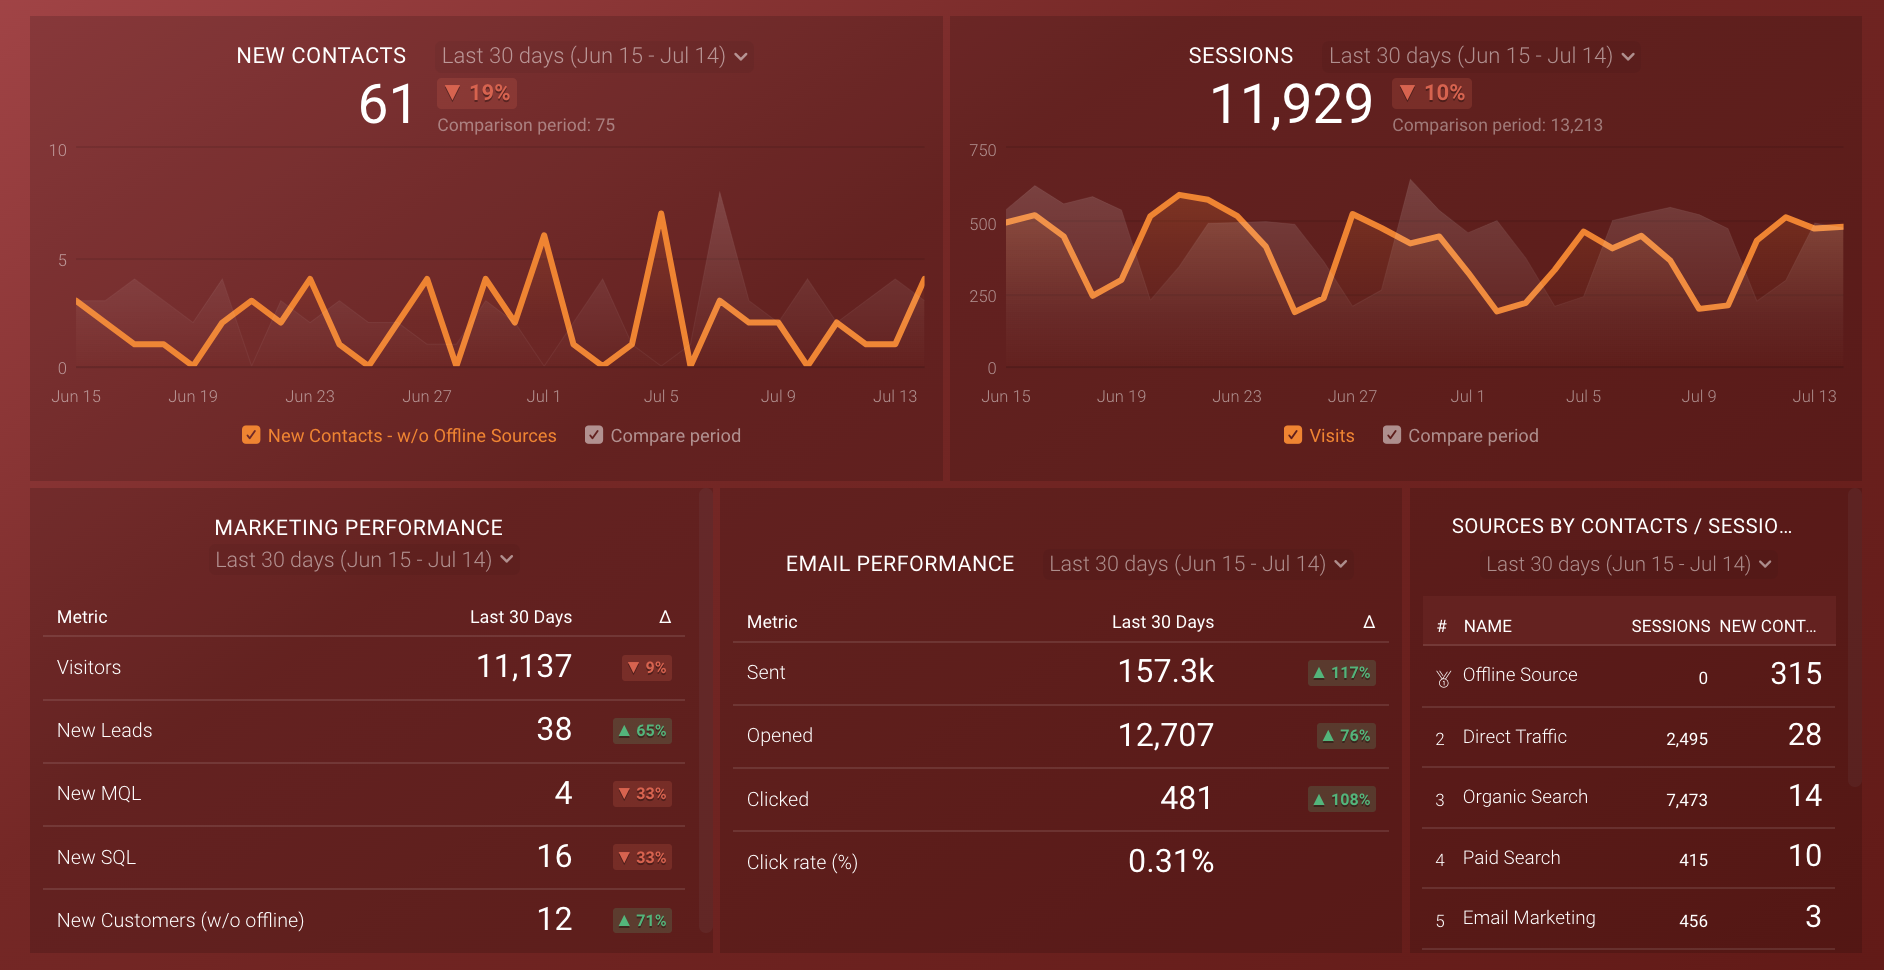1884x970 pixels.
Task: Click the Click rate value 0.31%
Action: (x=1171, y=861)
